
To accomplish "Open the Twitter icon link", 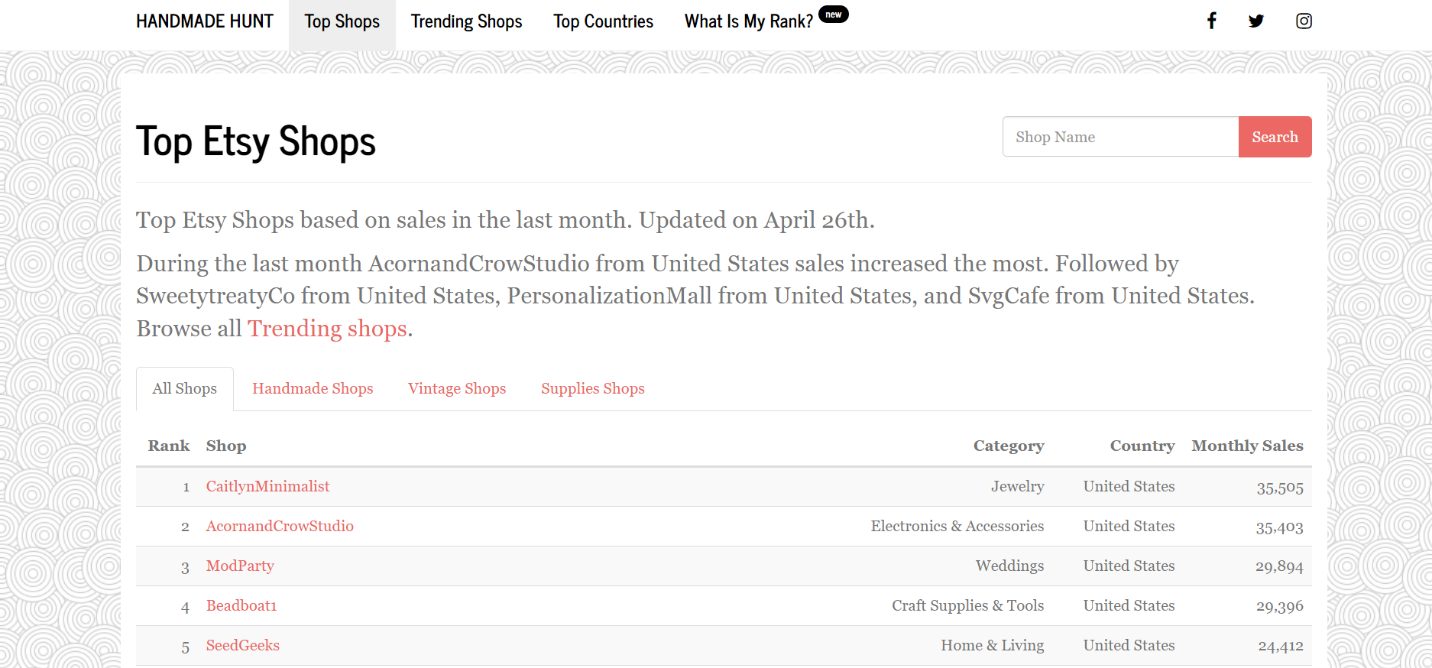I will click(1256, 21).
